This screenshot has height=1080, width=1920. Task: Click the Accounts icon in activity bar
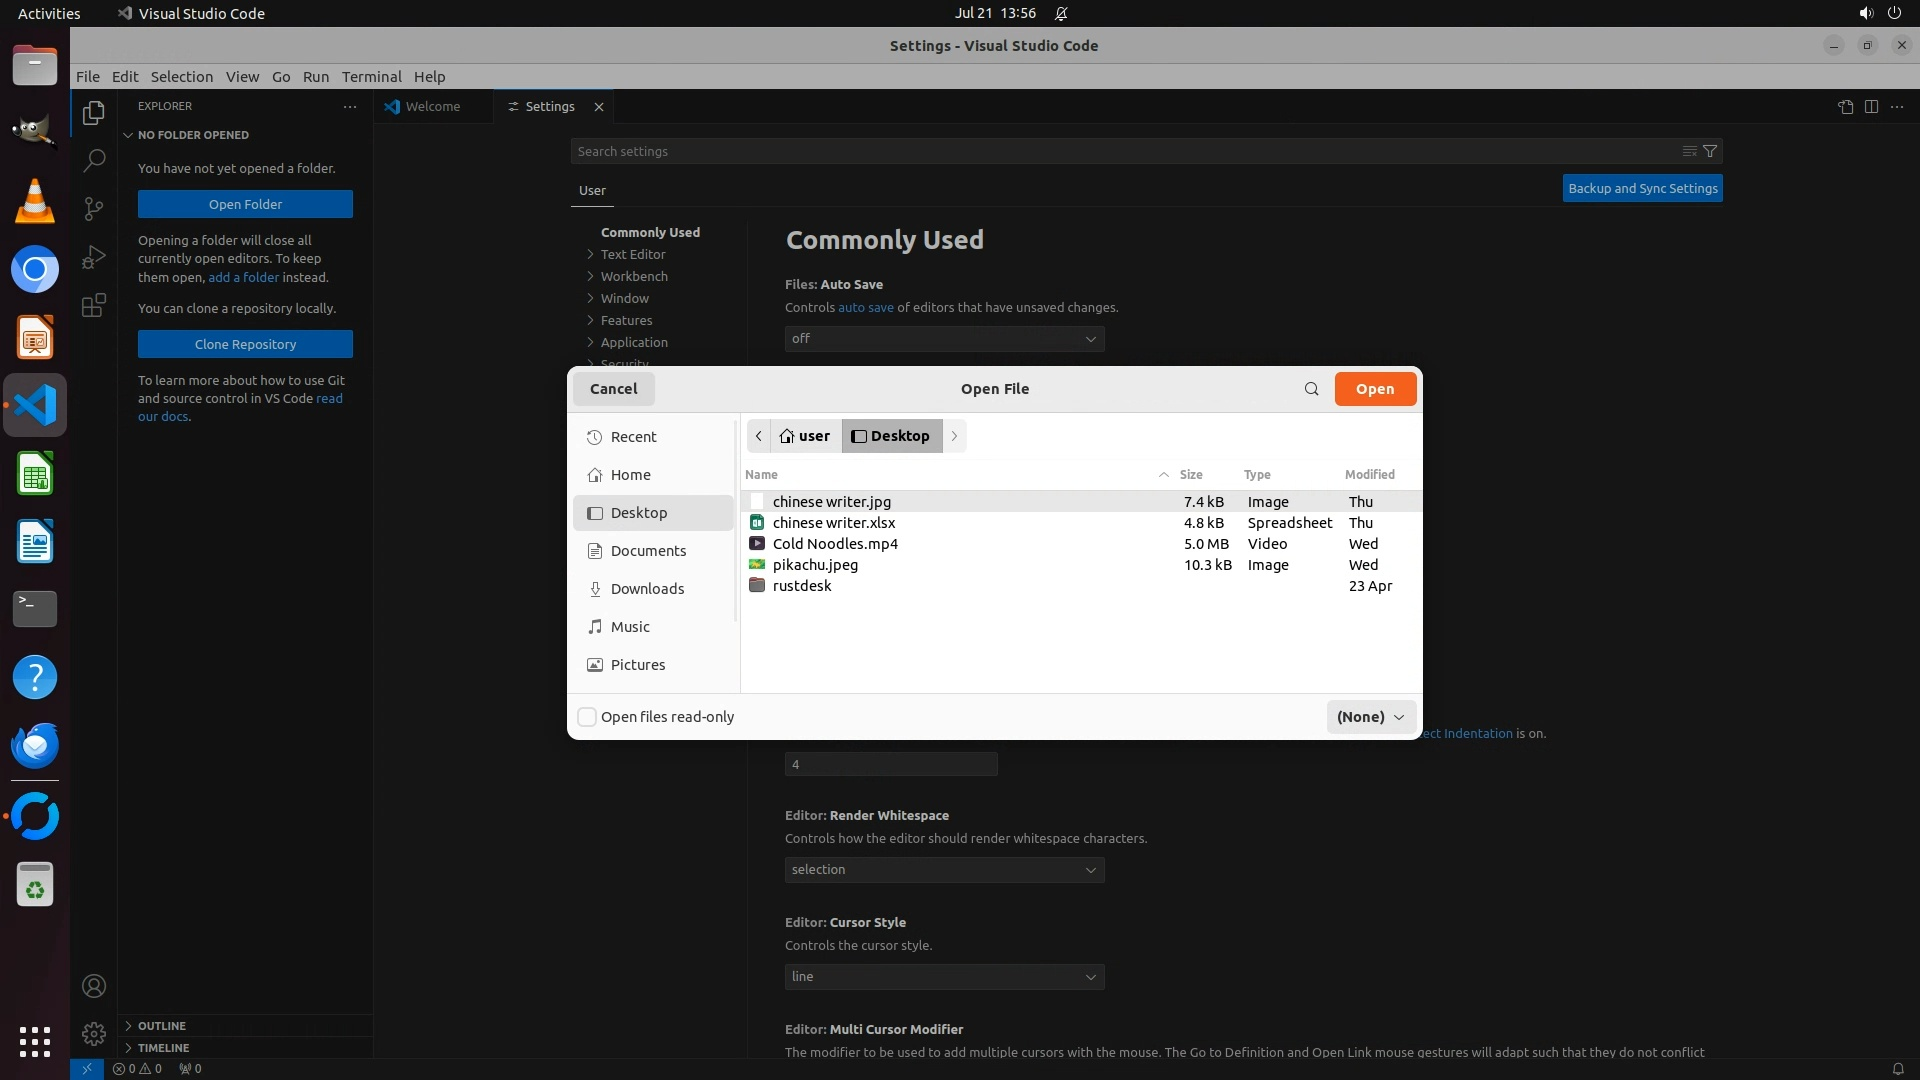[94, 986]
